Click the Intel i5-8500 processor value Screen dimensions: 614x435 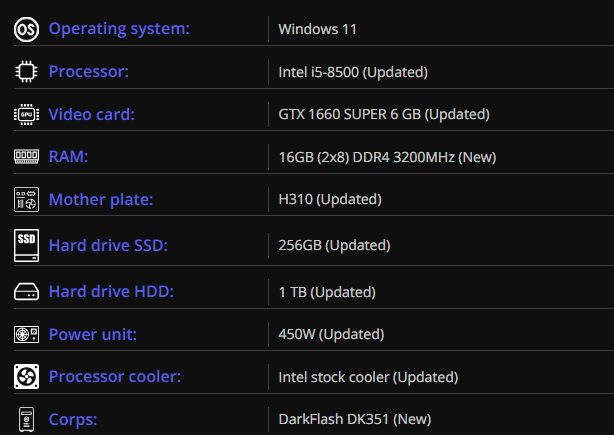(353, 72)
